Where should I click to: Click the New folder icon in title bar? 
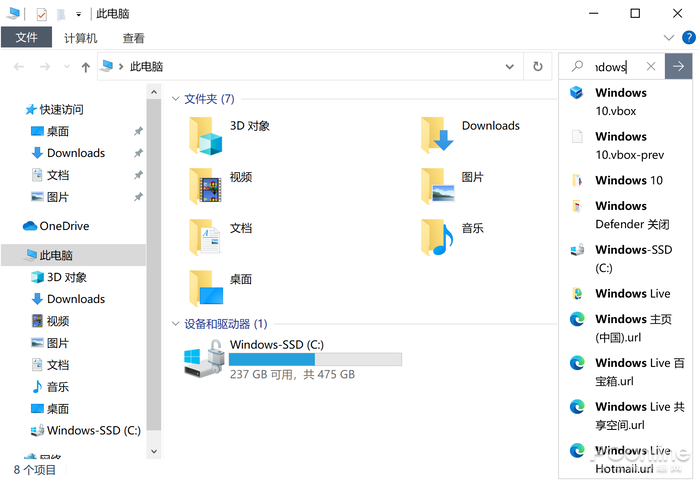coord(61,14)
